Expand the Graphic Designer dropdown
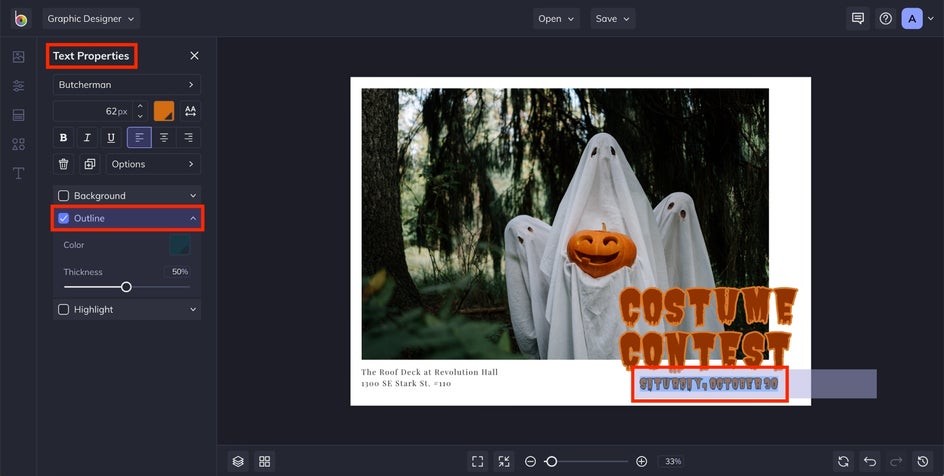The image size is (944, 476). click(x=91, y=18)
